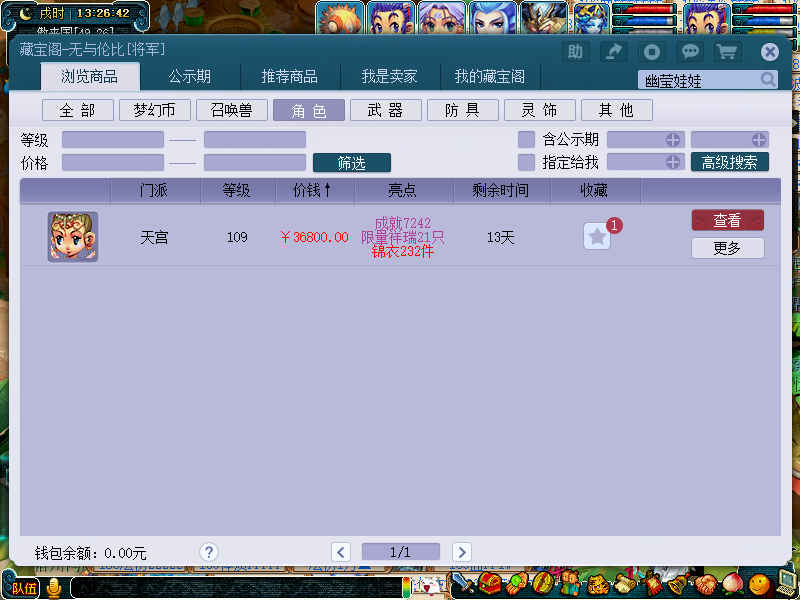Sort listings by 价钱 column header

coord(315,190)
